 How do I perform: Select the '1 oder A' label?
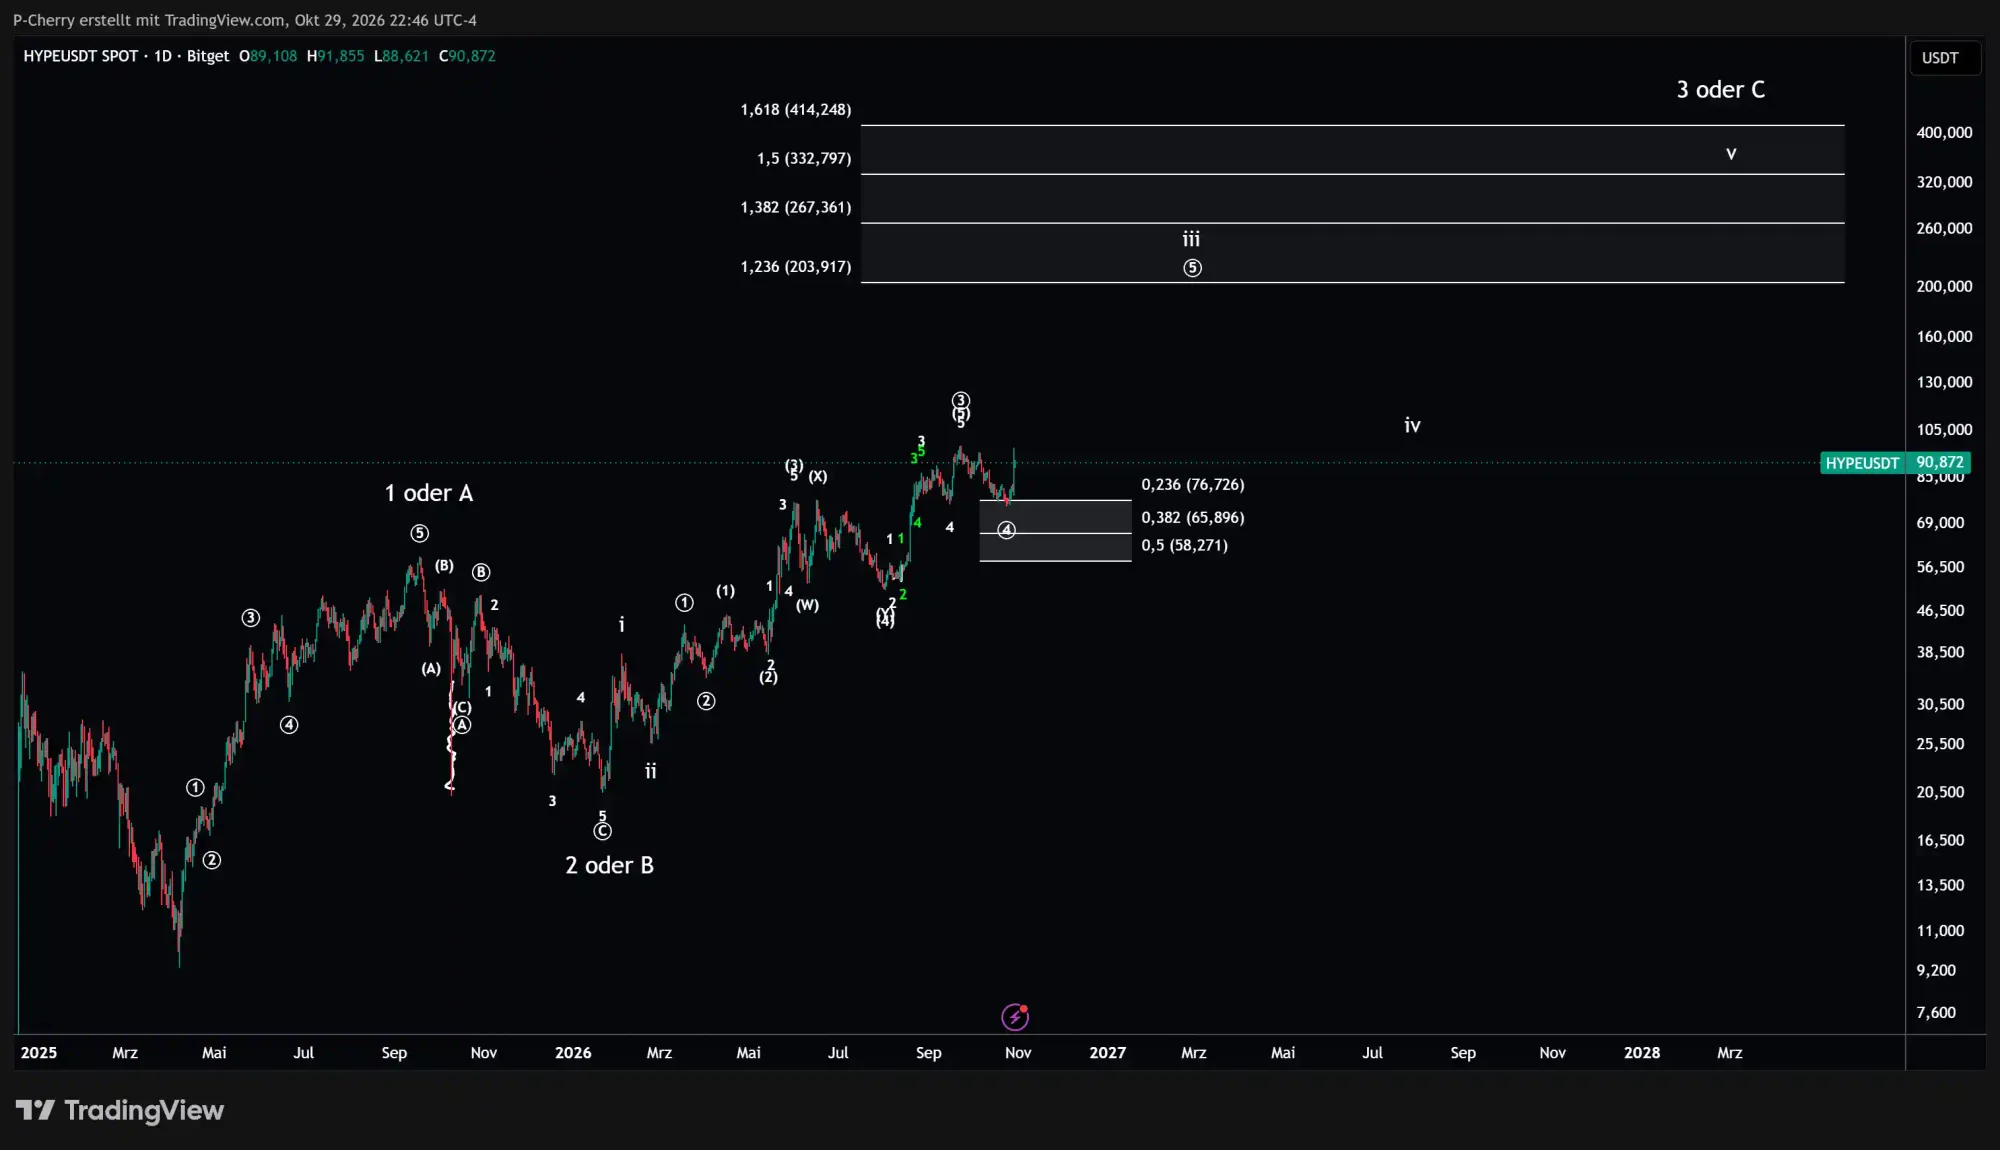pos(429,493)
